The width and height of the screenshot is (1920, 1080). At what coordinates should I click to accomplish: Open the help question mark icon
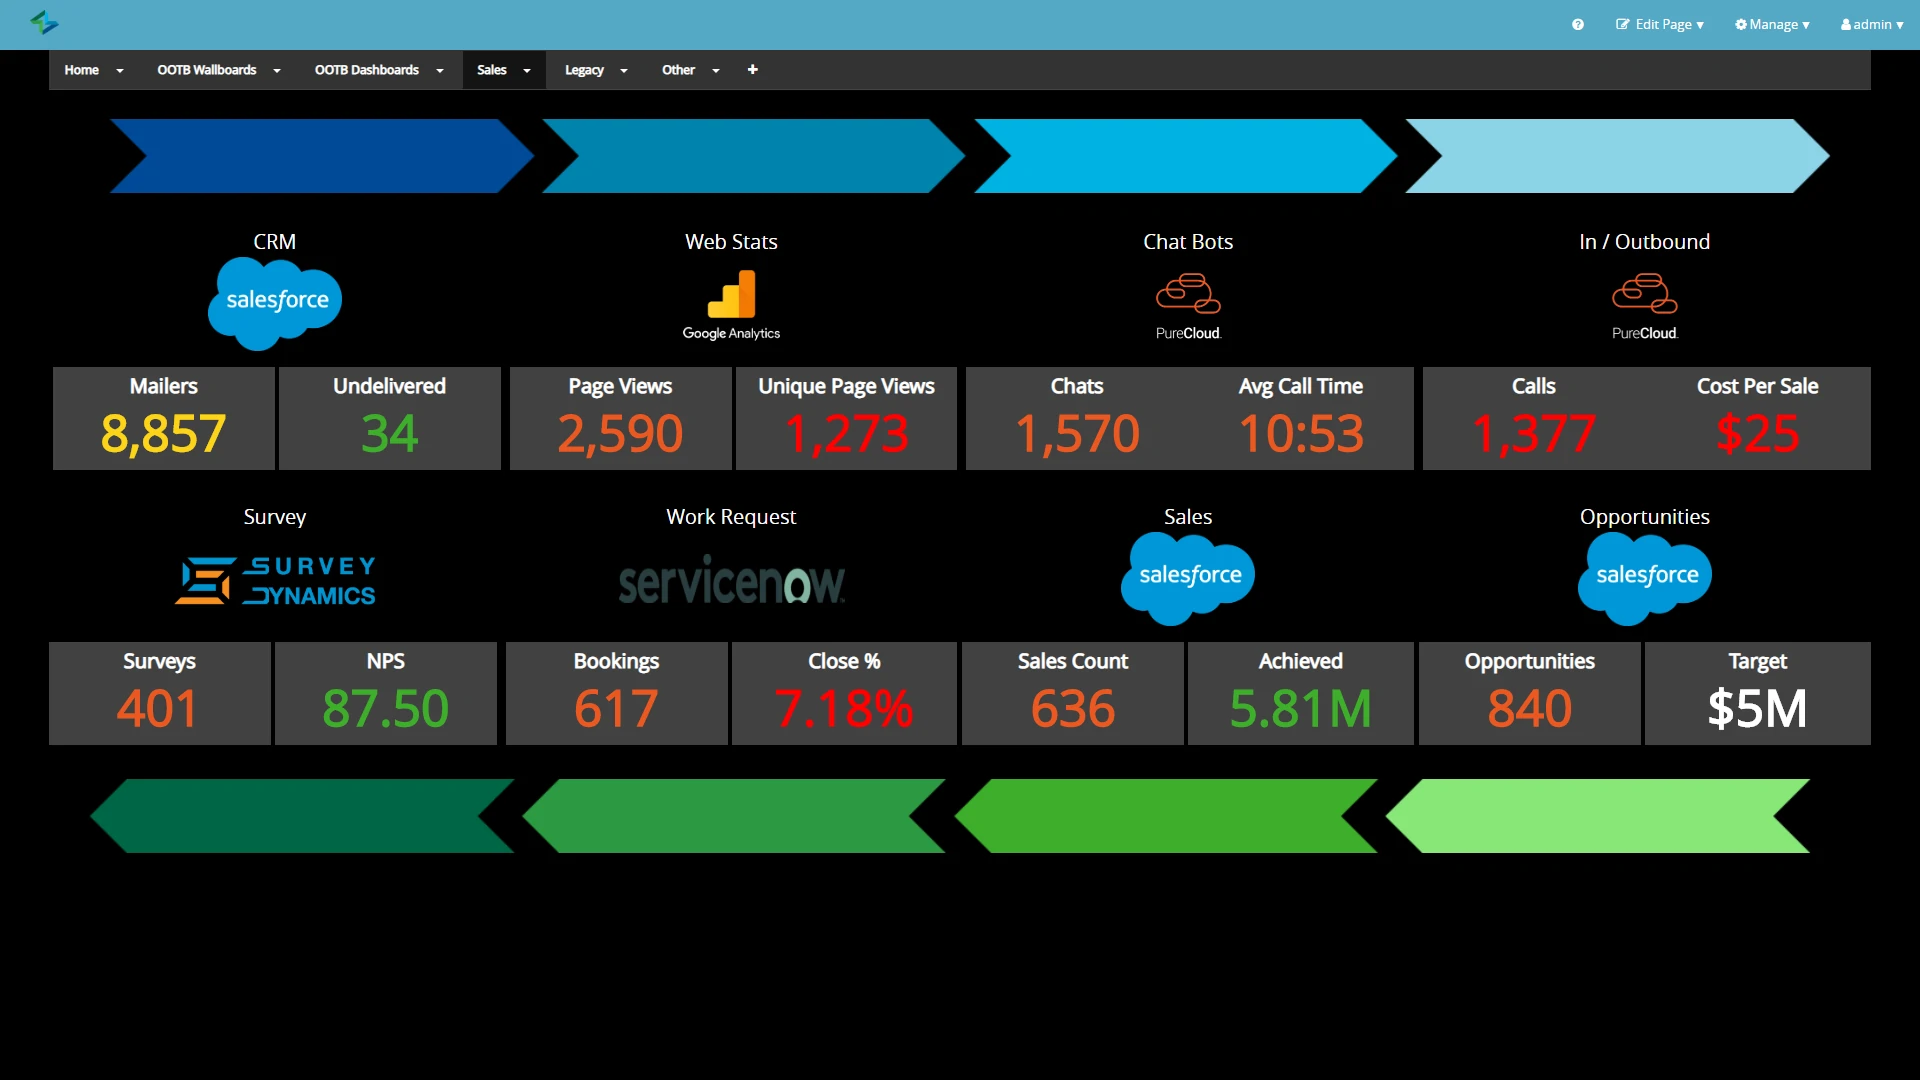coord(1578,24)
